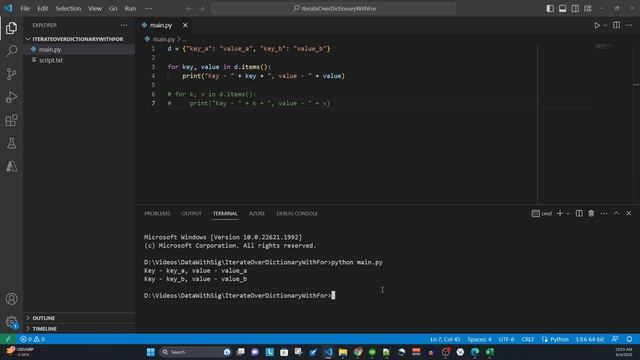Open run button dropdown arrow
640x360 pixels.
pyautogui.click(x=605, y=25)
